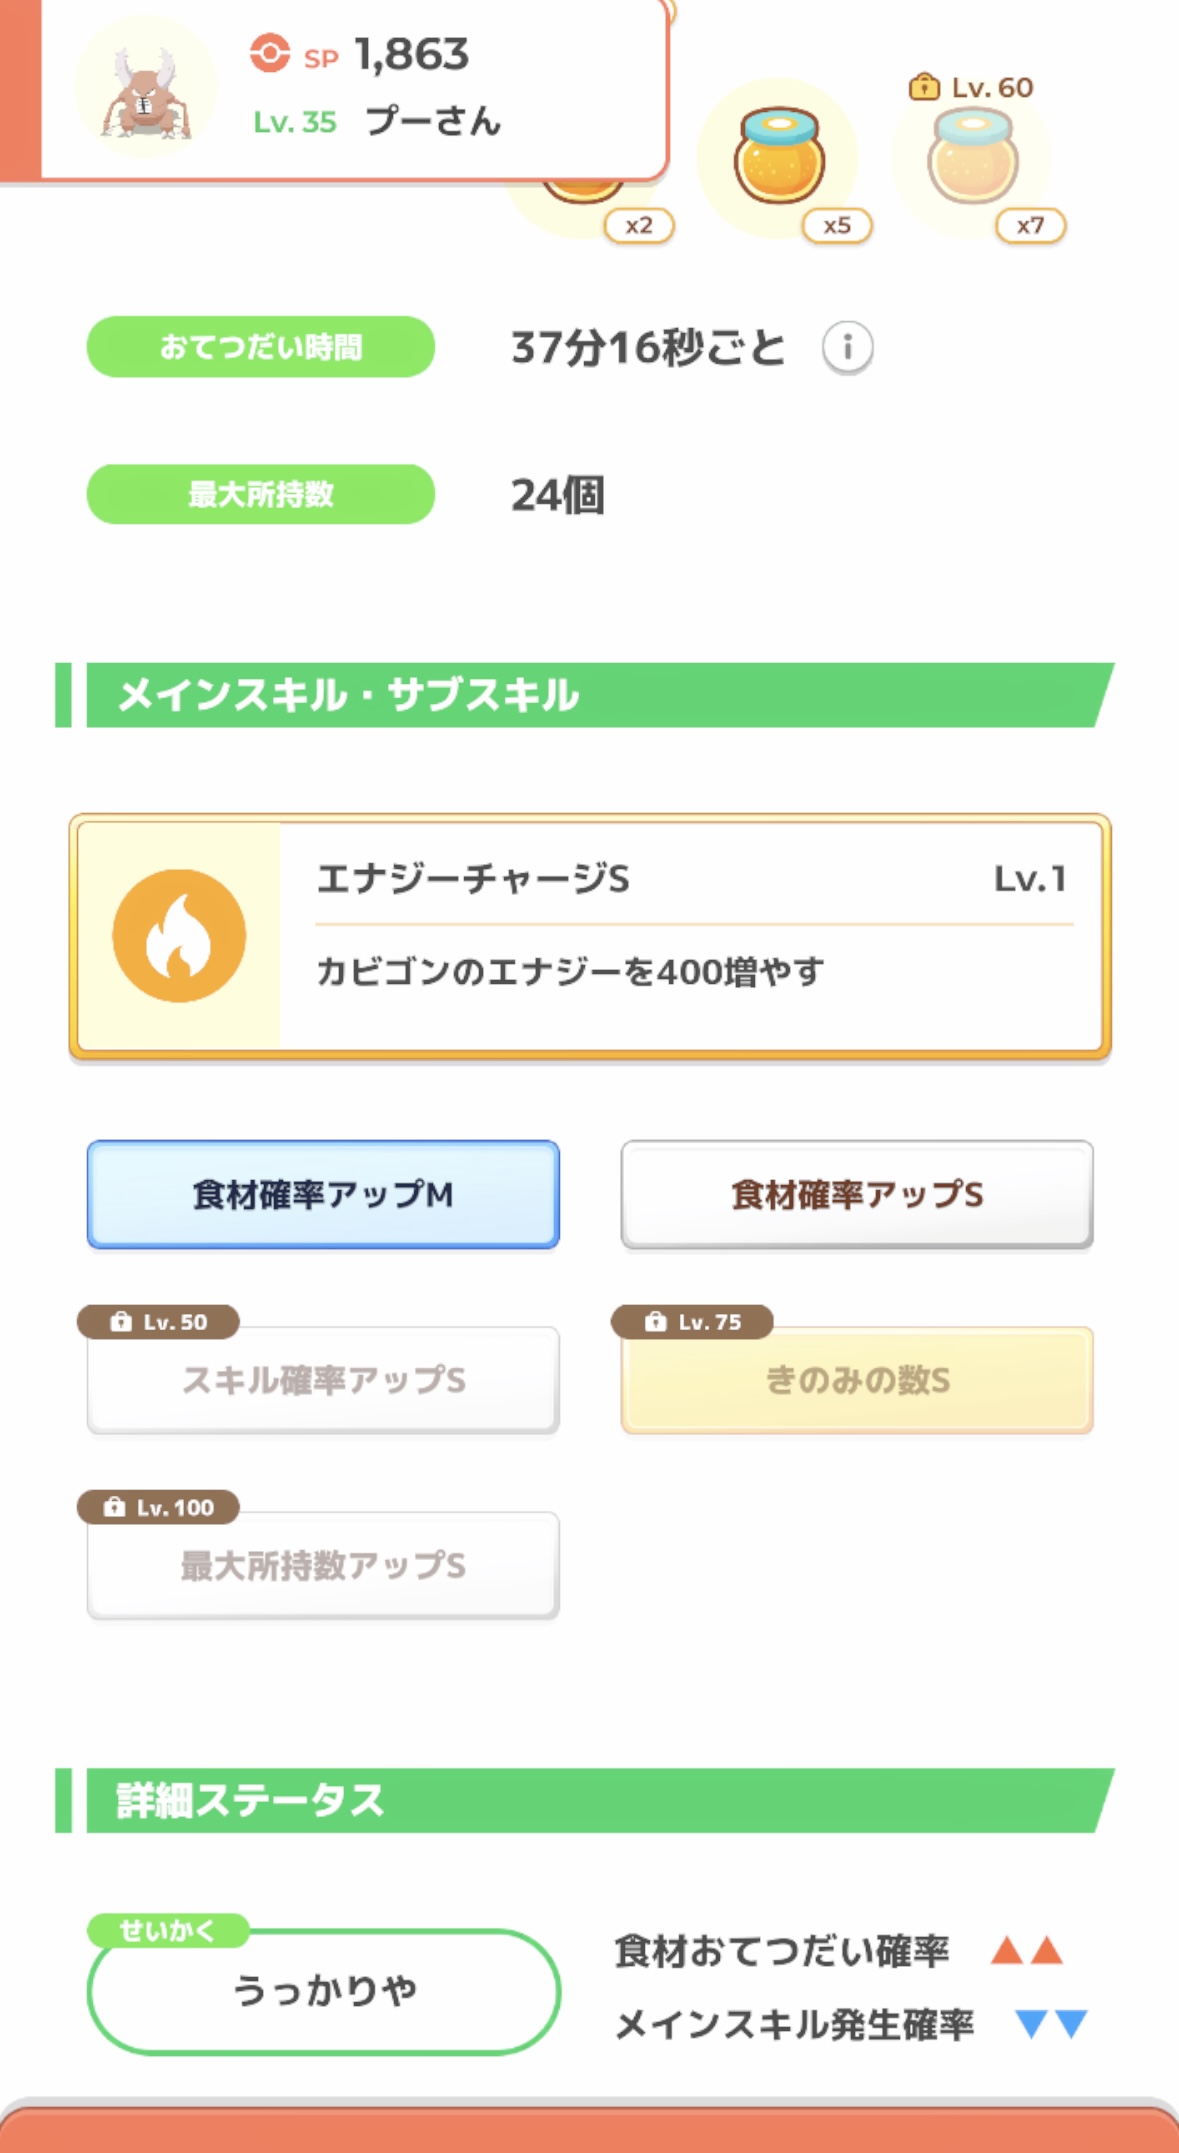This screenshot has width=1179, height=2153.
Task: Tap the 詳細ステータス section header
Action: pyautogui.click(x=590, y=1801)
